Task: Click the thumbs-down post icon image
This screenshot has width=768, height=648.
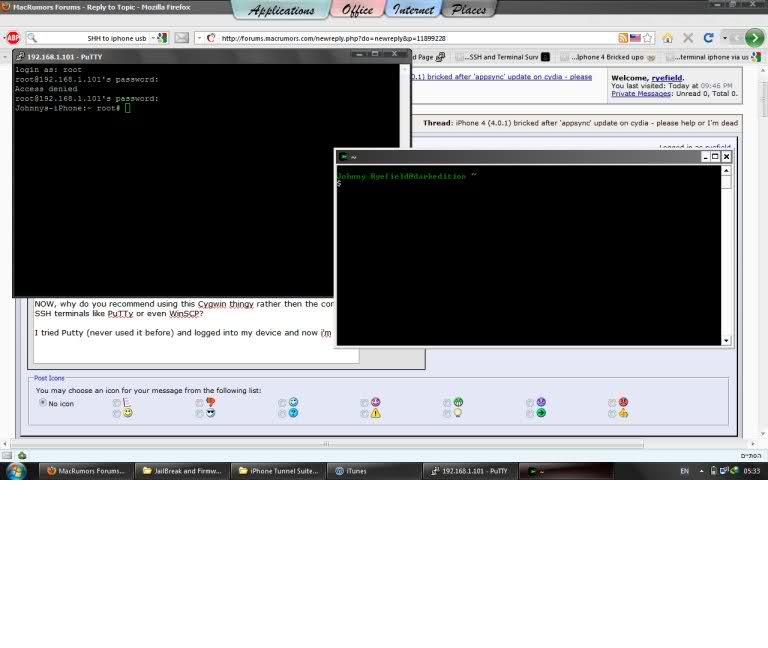Action: (211, 402)
